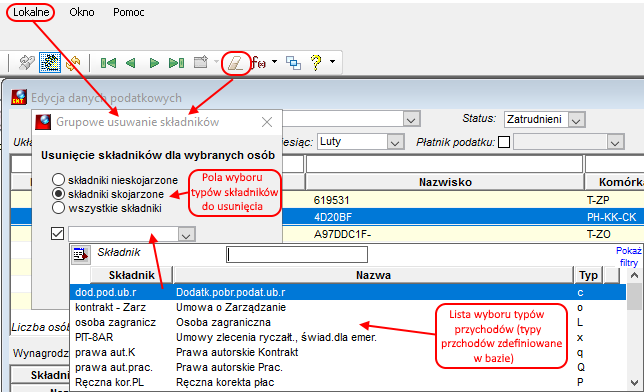Go to first record arrow icon

108,63
